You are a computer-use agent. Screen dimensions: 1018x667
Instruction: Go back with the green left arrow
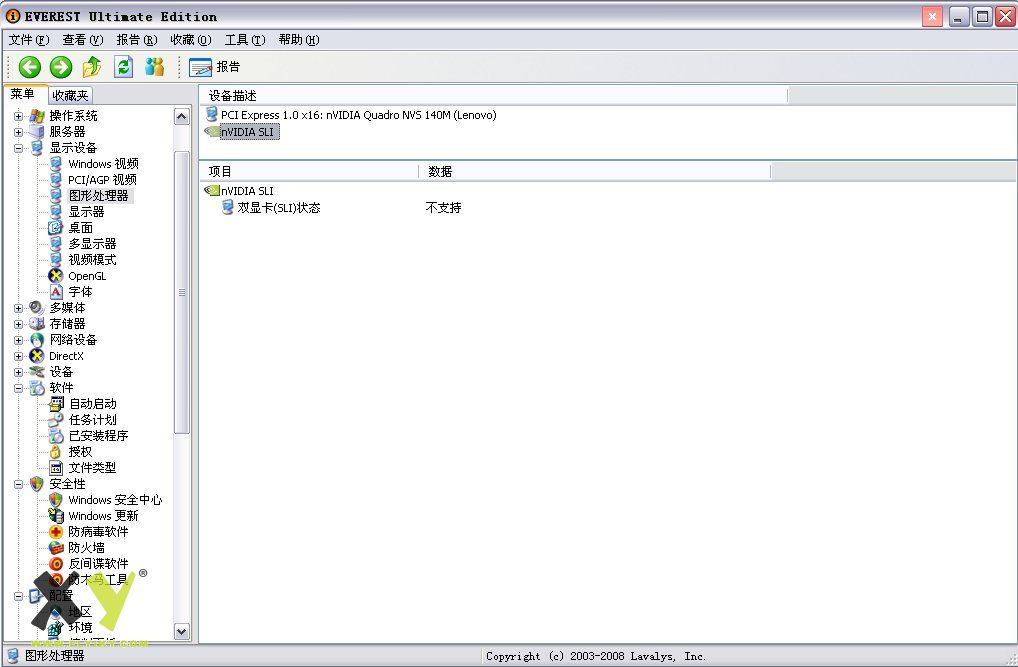[29, 66]
